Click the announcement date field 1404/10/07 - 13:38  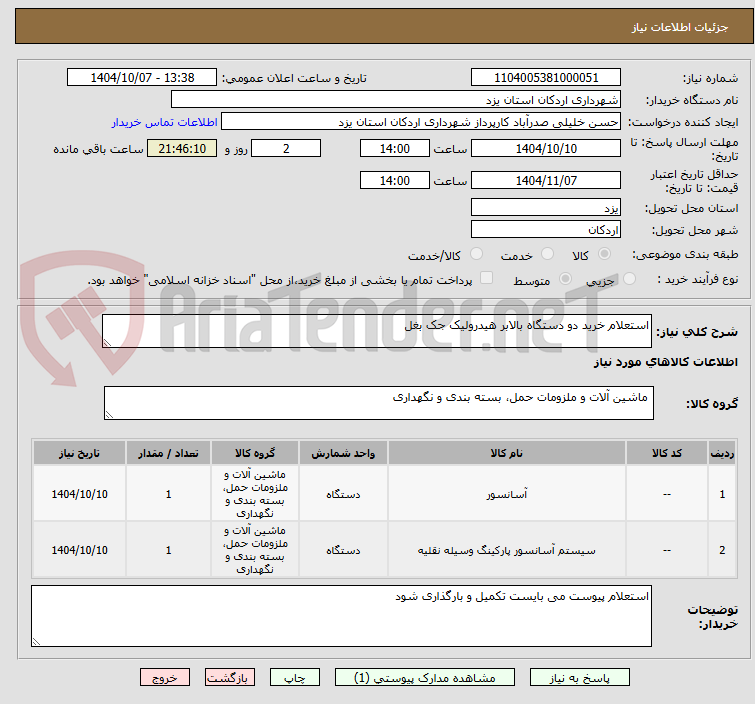point(142,78)
